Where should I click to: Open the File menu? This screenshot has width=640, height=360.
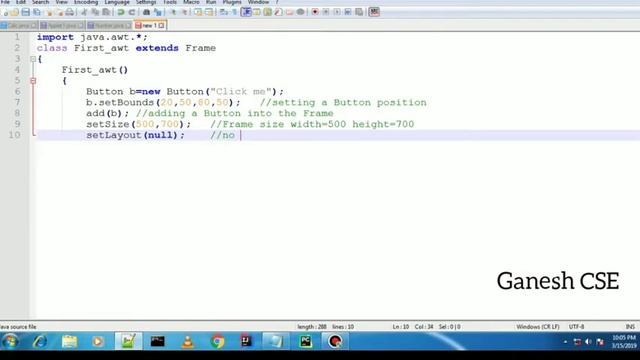[5, 2]
